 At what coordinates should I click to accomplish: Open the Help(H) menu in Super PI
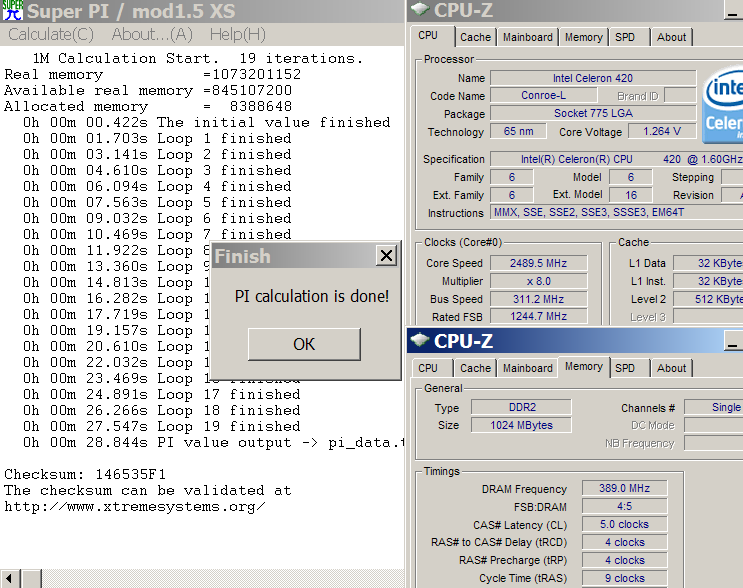(x=237, y=34)
